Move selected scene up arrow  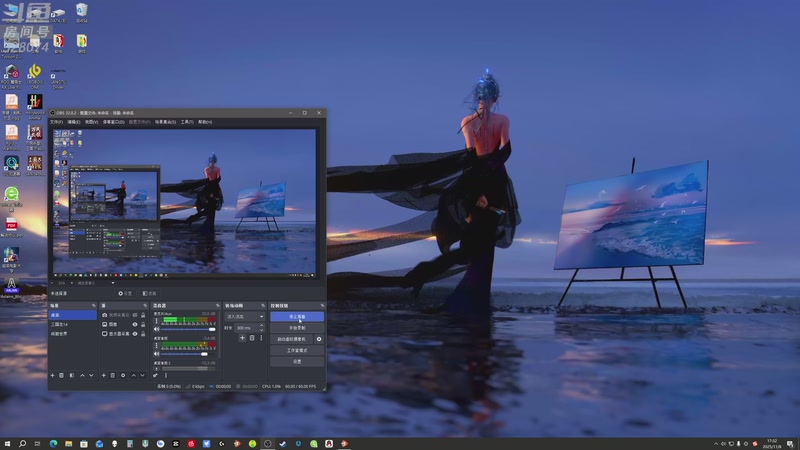click(x=82, y=376)
